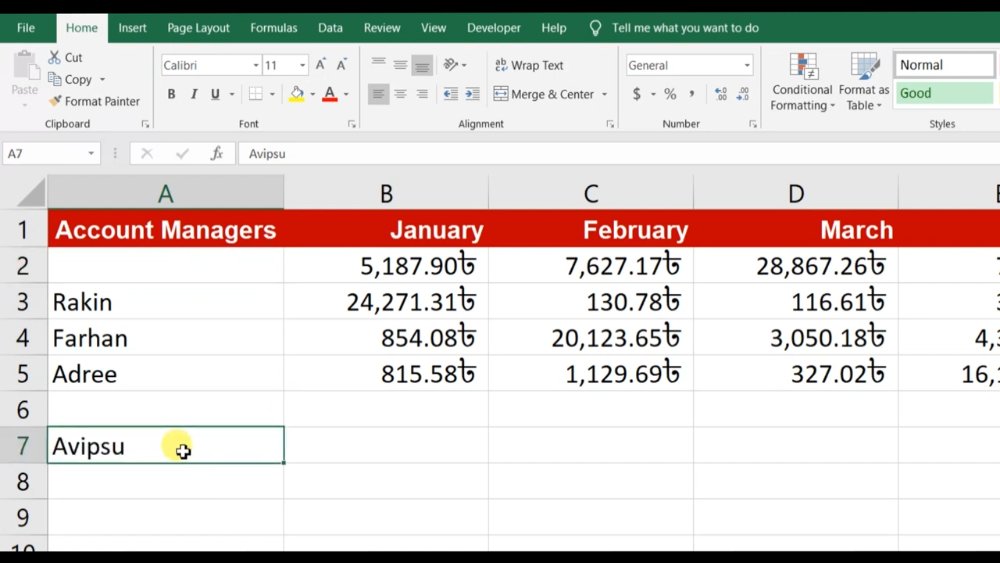
Task: Open Number group dialog launcher
Action: click(753, 124)
